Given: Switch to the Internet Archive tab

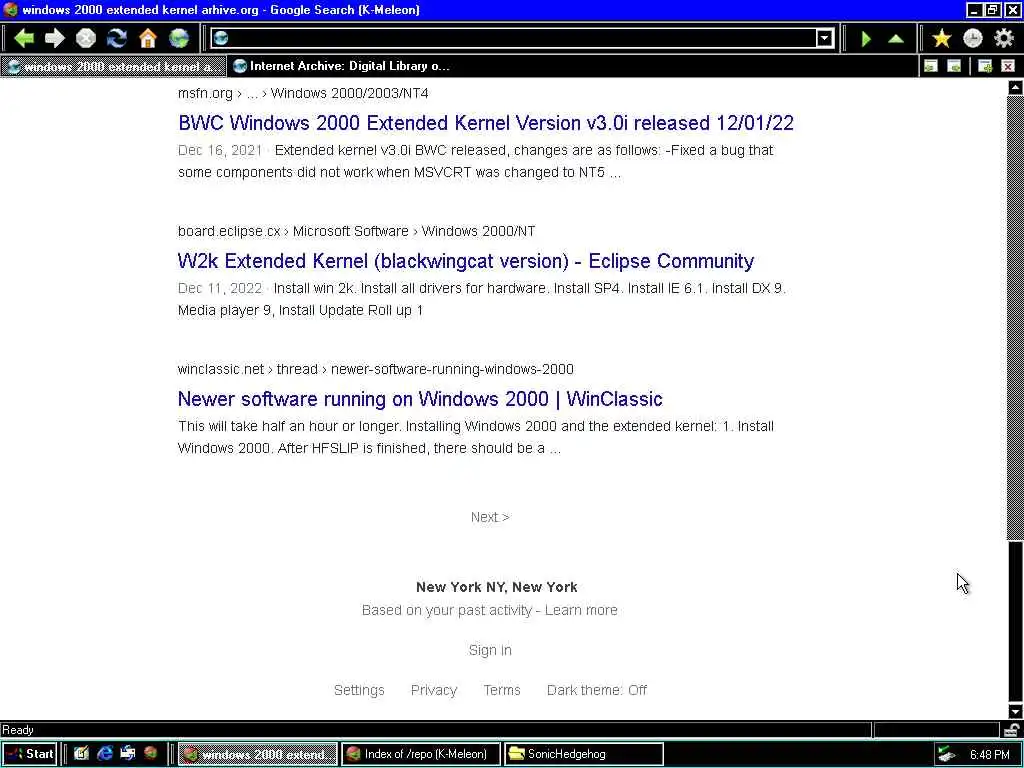Looking at the screenshot, I should click(341, 66).
